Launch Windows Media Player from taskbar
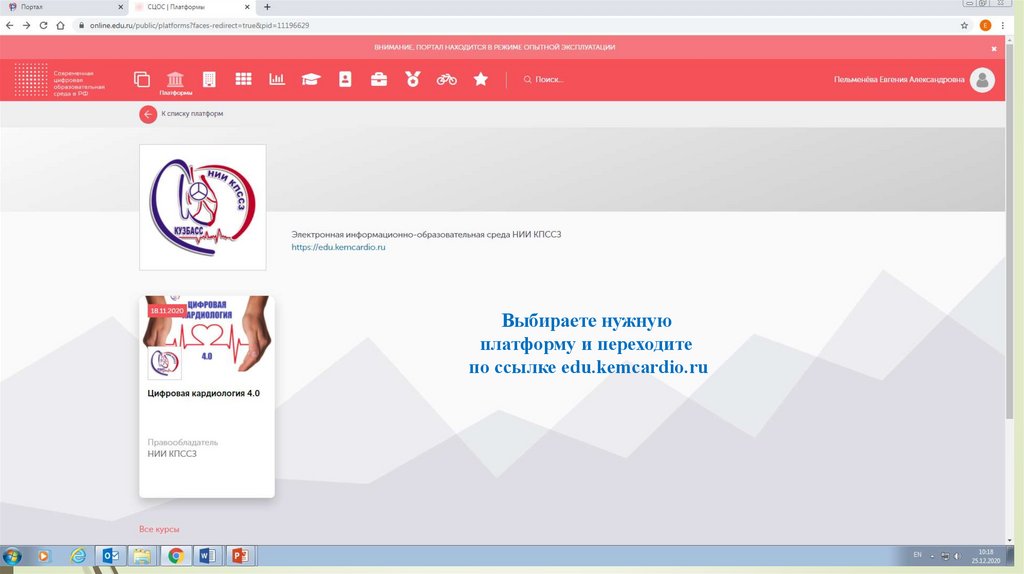The width and height of the screenshot is (1024, 574). (x=43, y=556)
